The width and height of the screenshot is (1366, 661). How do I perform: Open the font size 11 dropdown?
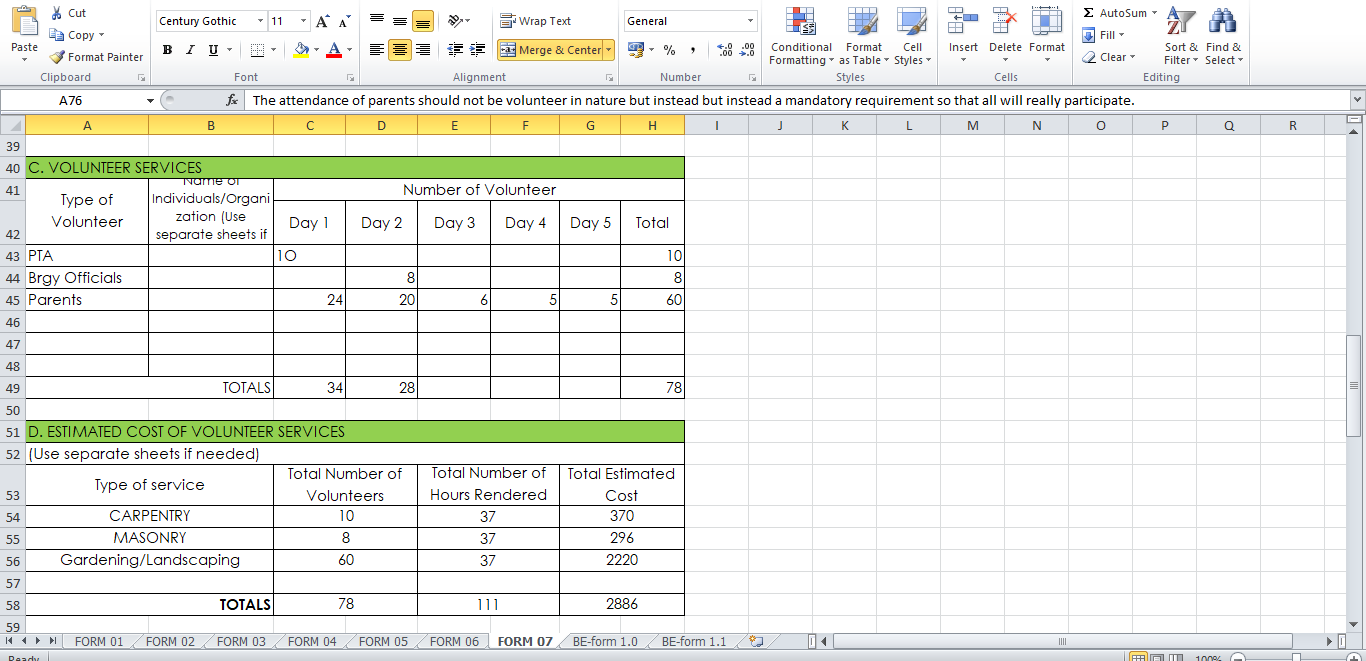[304, 21]
